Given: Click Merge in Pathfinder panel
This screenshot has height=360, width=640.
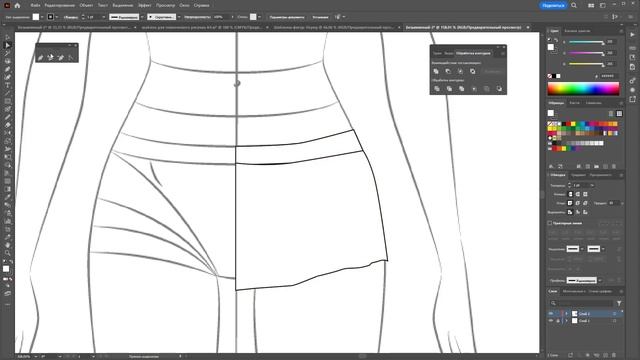Looking at the screenshot, I should pyautogui.click(x=462, y=89).
